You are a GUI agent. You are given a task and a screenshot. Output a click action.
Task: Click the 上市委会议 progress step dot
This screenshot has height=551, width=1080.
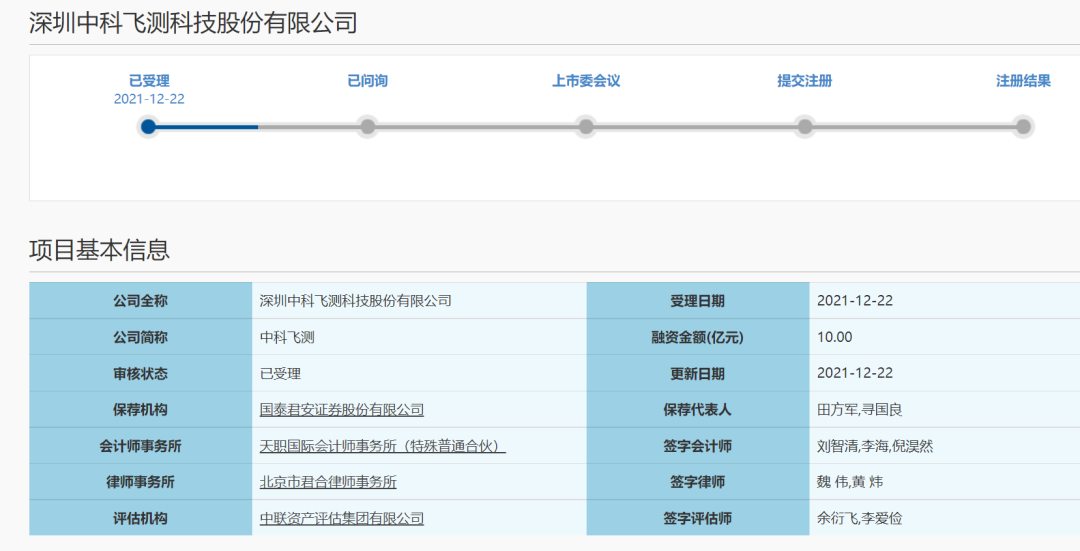(x=586, y=127)
